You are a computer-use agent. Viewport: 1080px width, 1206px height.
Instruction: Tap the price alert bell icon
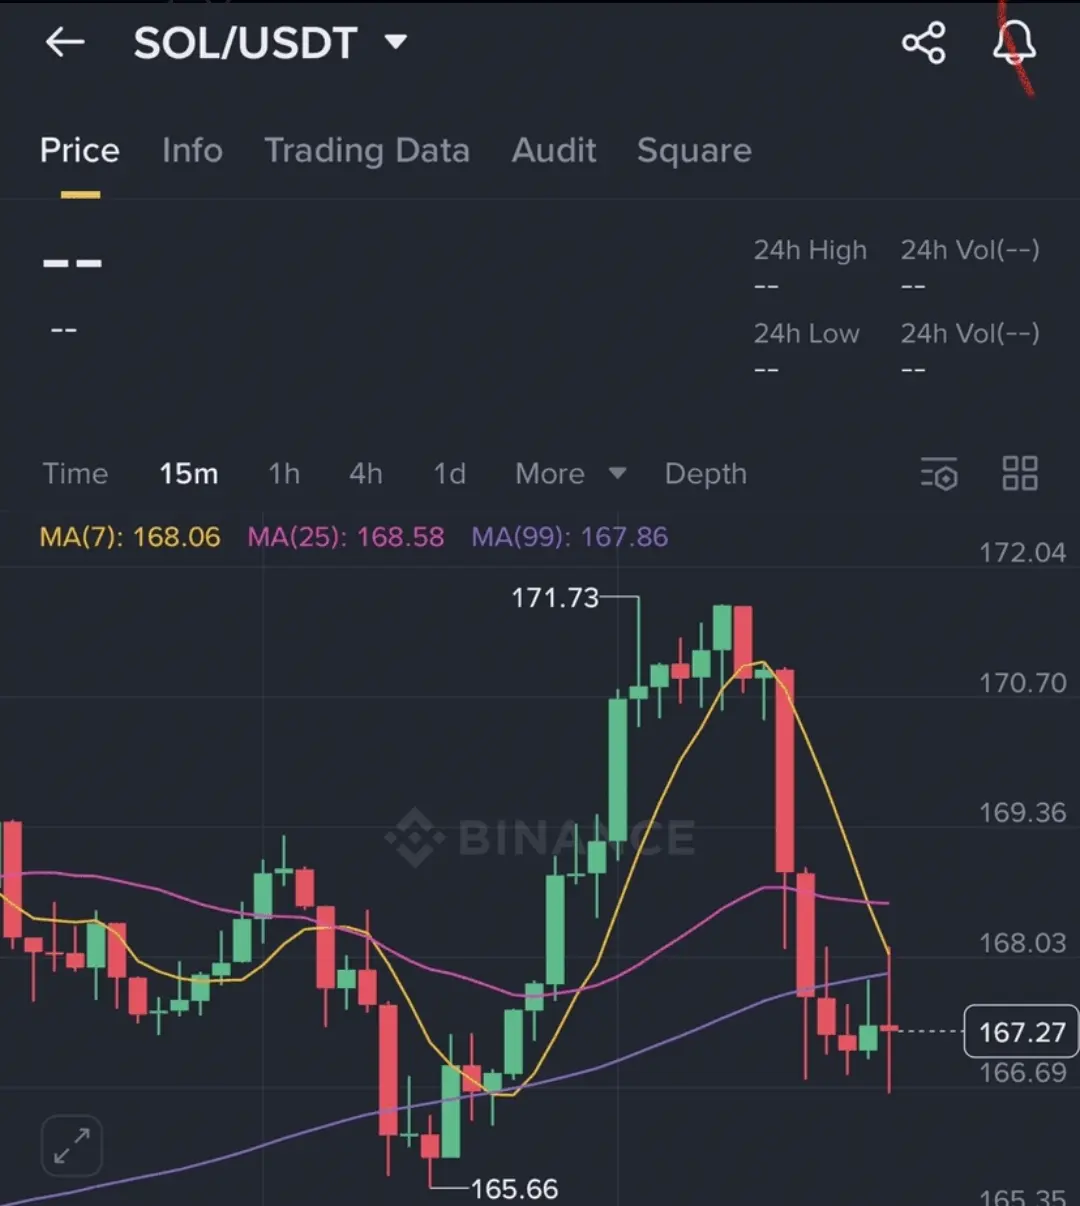(1014, 43)
